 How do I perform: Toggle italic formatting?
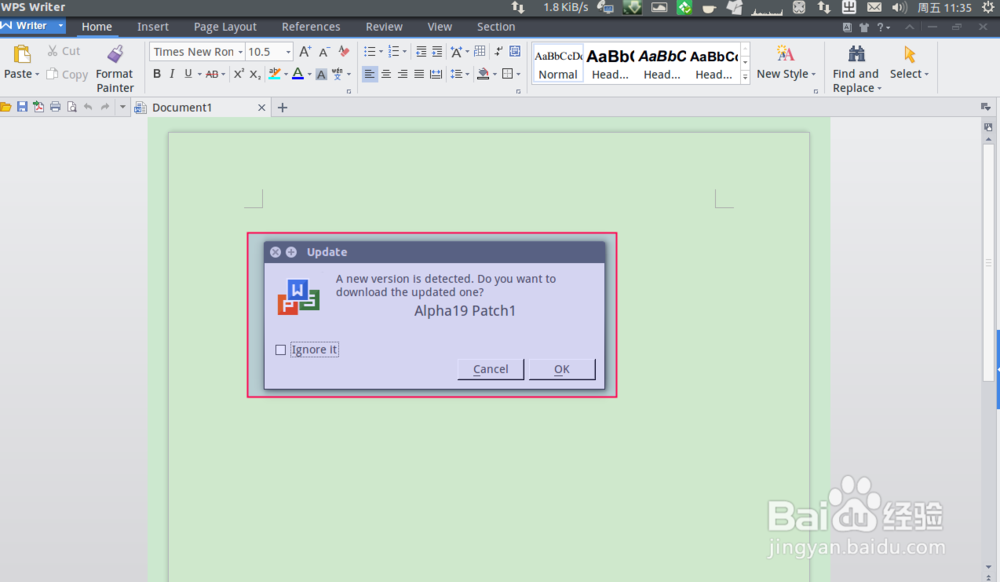click(172, 74)
